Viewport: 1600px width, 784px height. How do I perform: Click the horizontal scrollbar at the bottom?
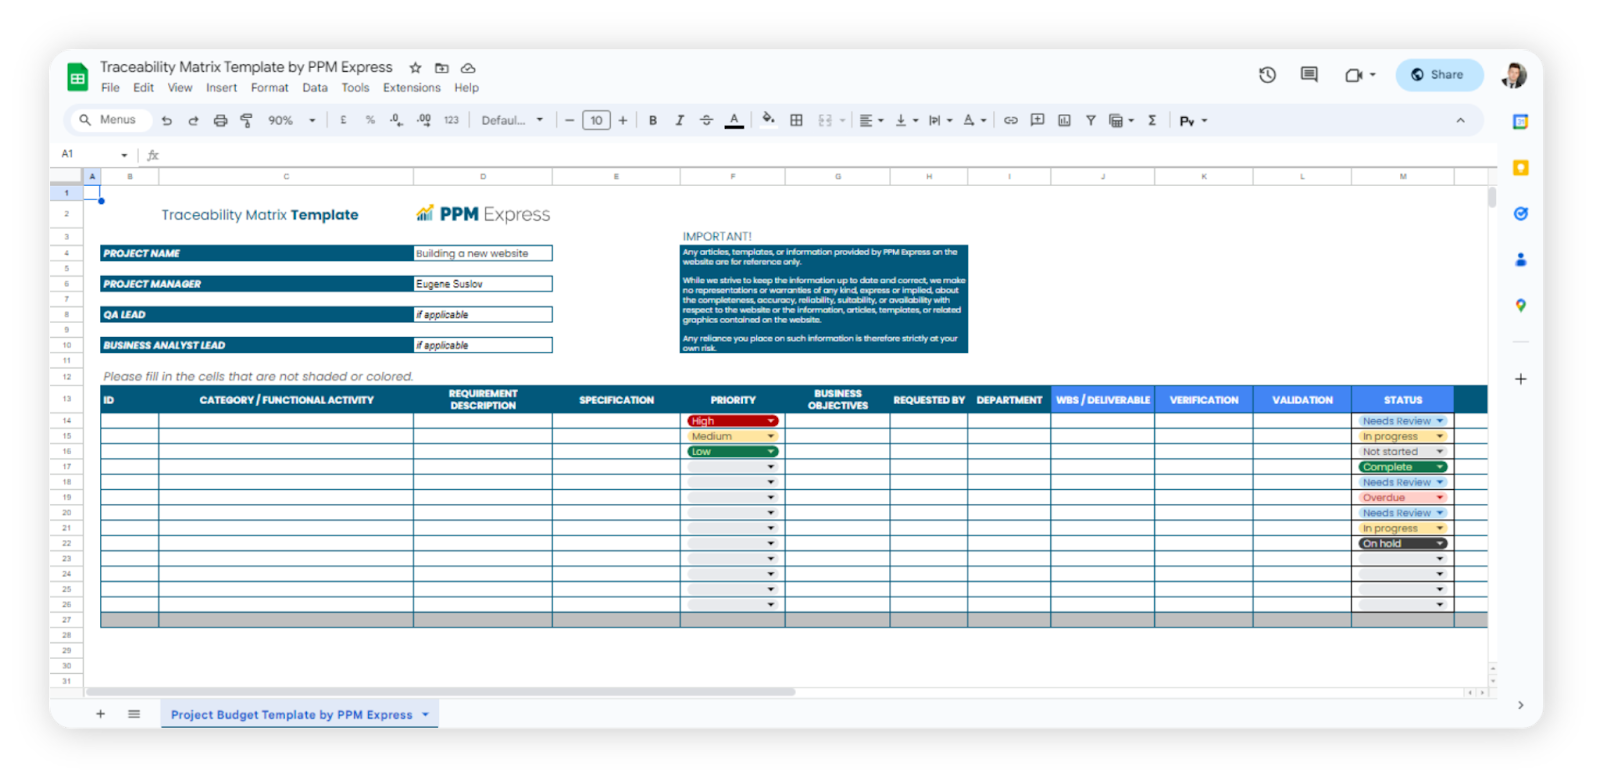[x=440, y=692]
